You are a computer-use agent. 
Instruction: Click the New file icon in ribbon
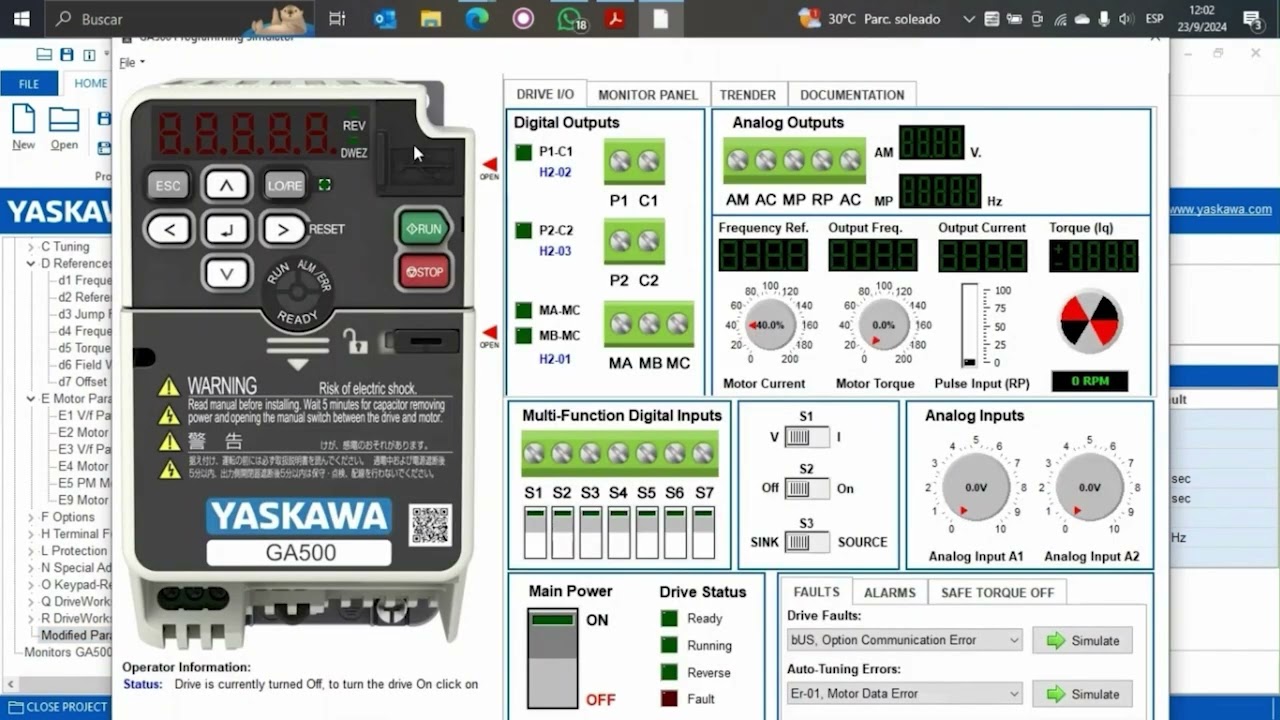tap(24, 119)
